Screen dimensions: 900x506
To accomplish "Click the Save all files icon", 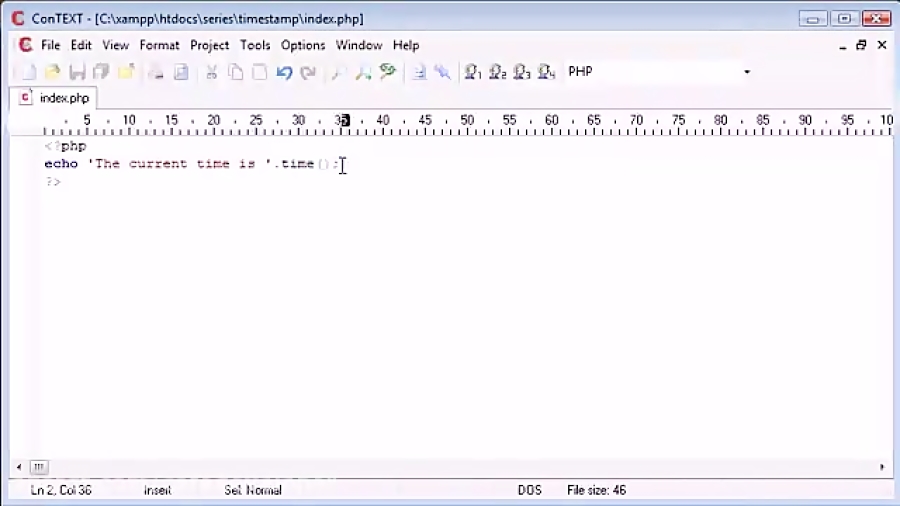I will [x=101, y=72].
